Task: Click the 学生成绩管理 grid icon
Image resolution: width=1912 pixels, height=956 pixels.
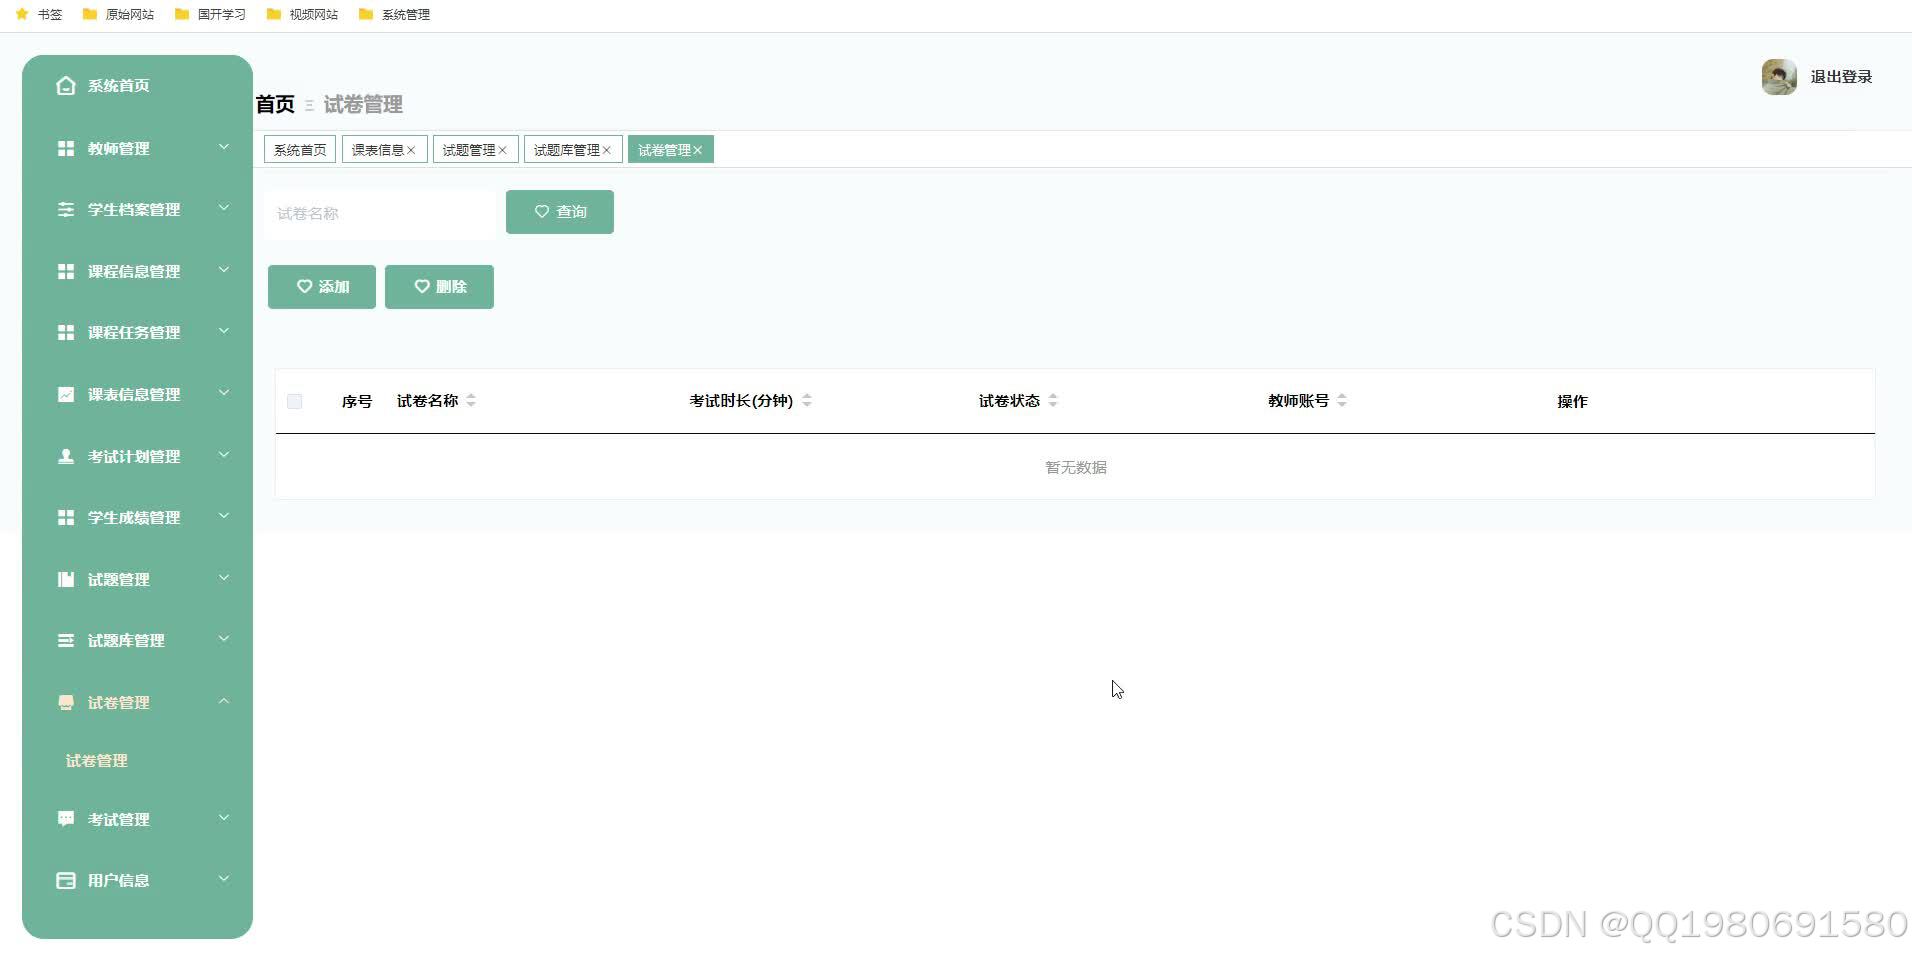Action: (66, 518)
